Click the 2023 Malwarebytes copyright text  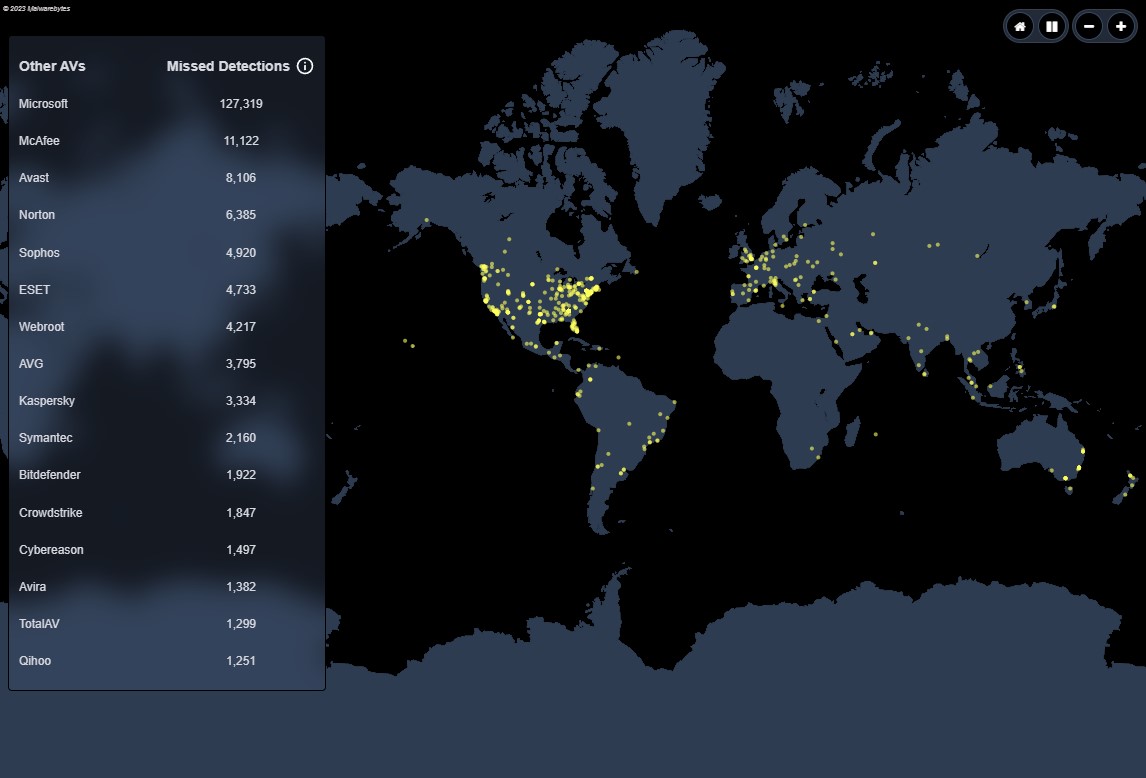pos(37,9)
